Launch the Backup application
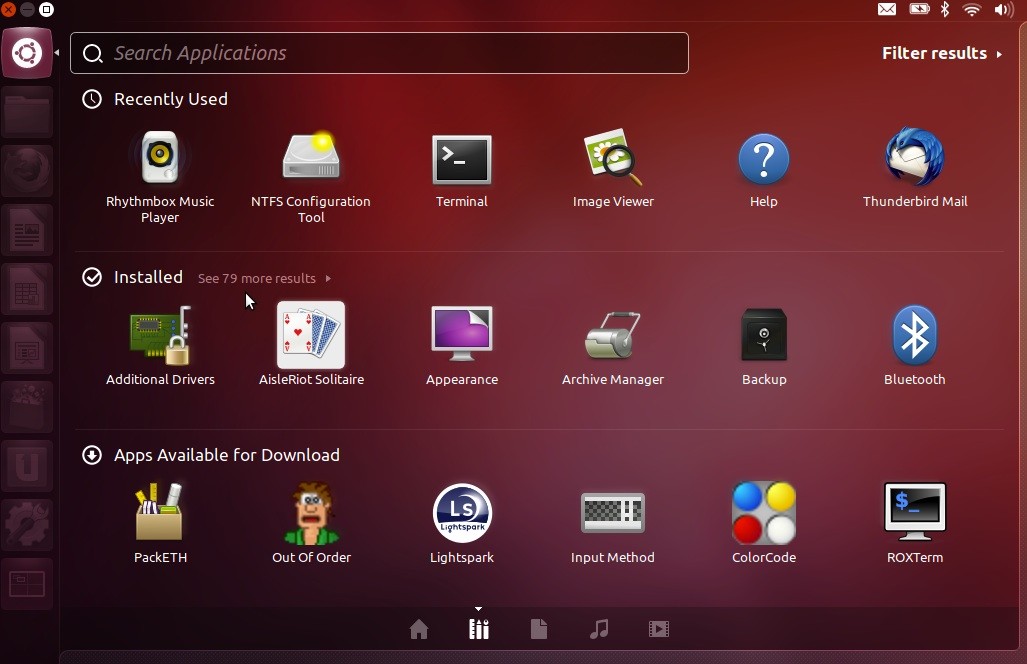This screenshot has width=1027, height=664. pyautogui.click(x=764, y=336)
